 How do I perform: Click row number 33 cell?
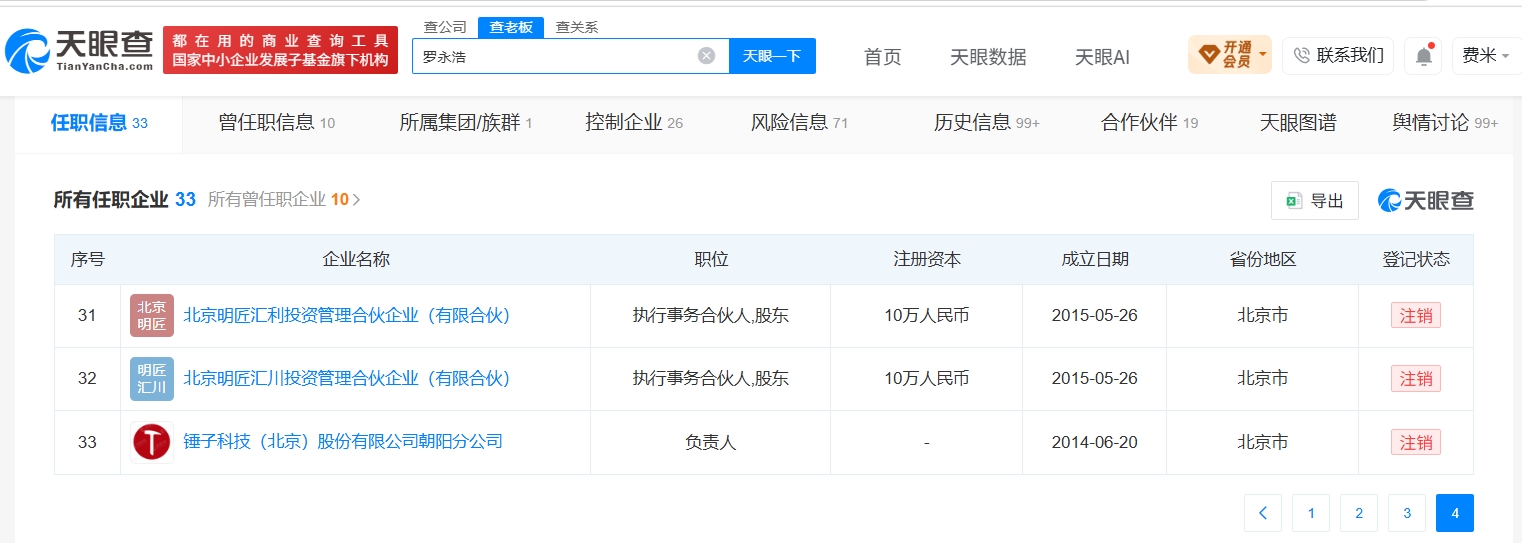coord(87,442)
